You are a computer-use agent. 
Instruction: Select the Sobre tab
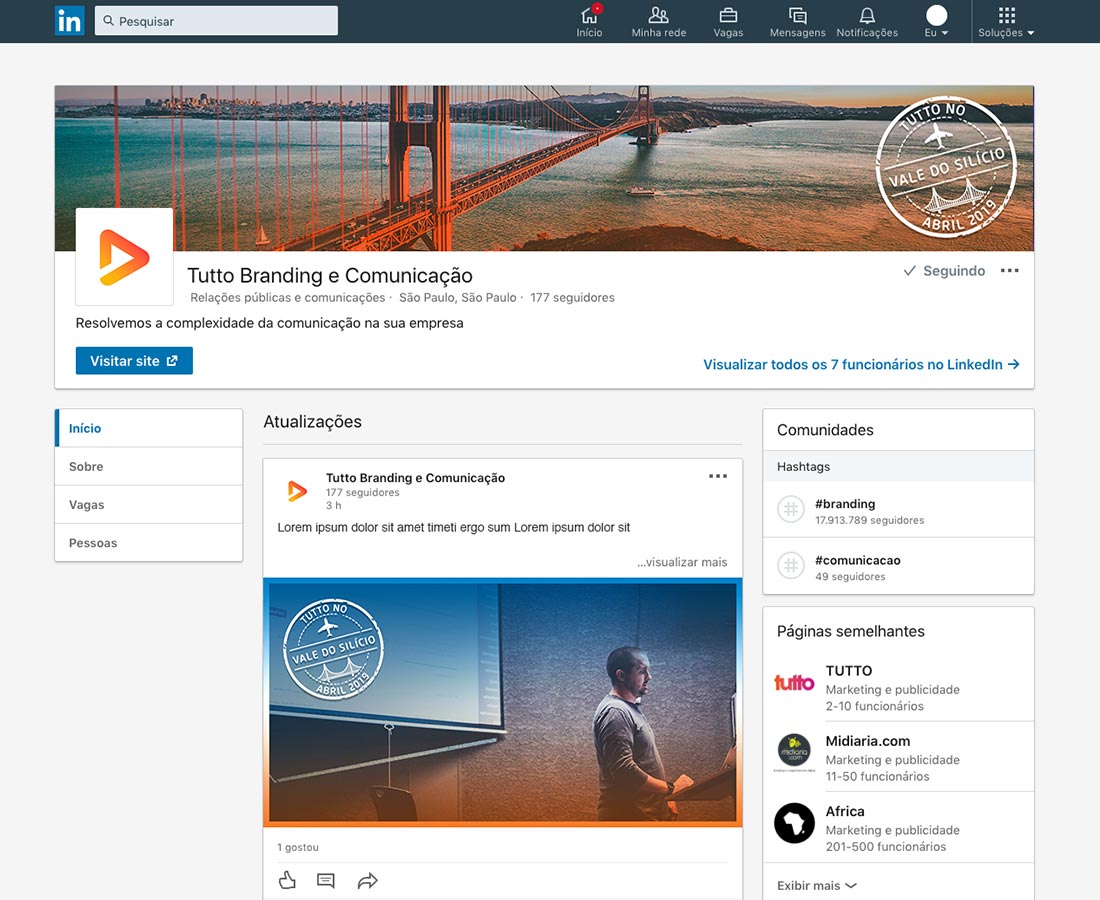pyautogui.click(x=149, y=466)
